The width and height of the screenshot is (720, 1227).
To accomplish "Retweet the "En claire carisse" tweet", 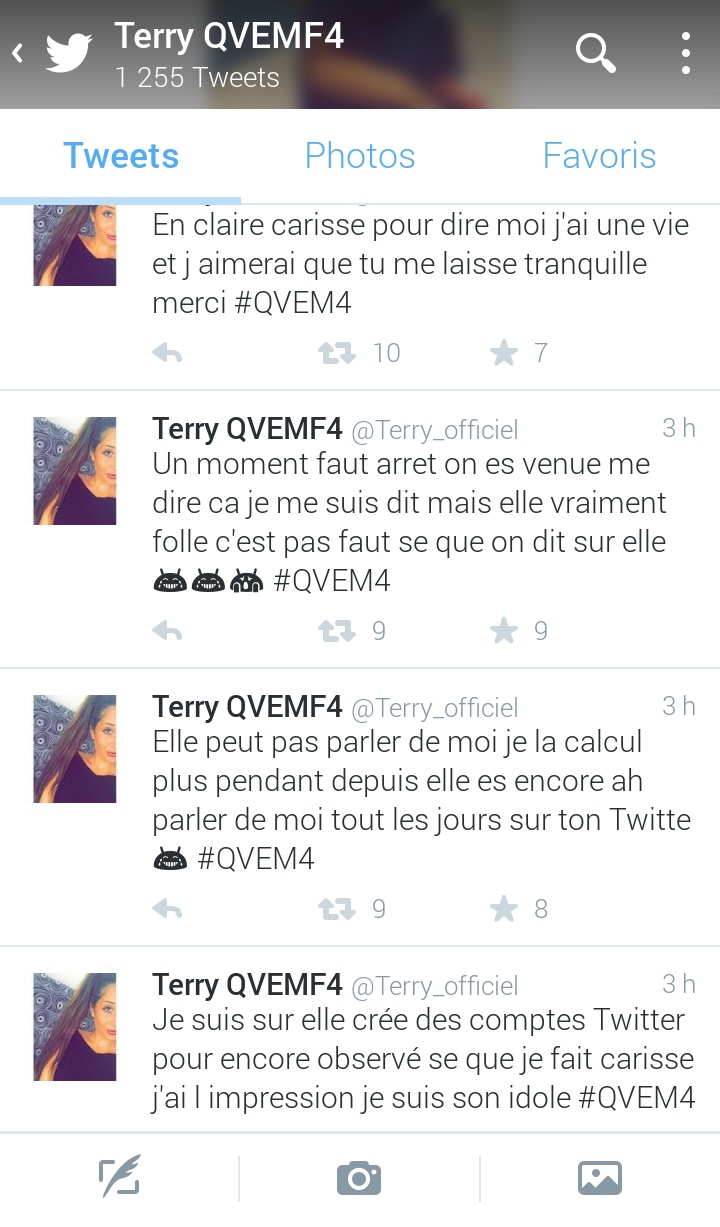I will click(337, 353).
